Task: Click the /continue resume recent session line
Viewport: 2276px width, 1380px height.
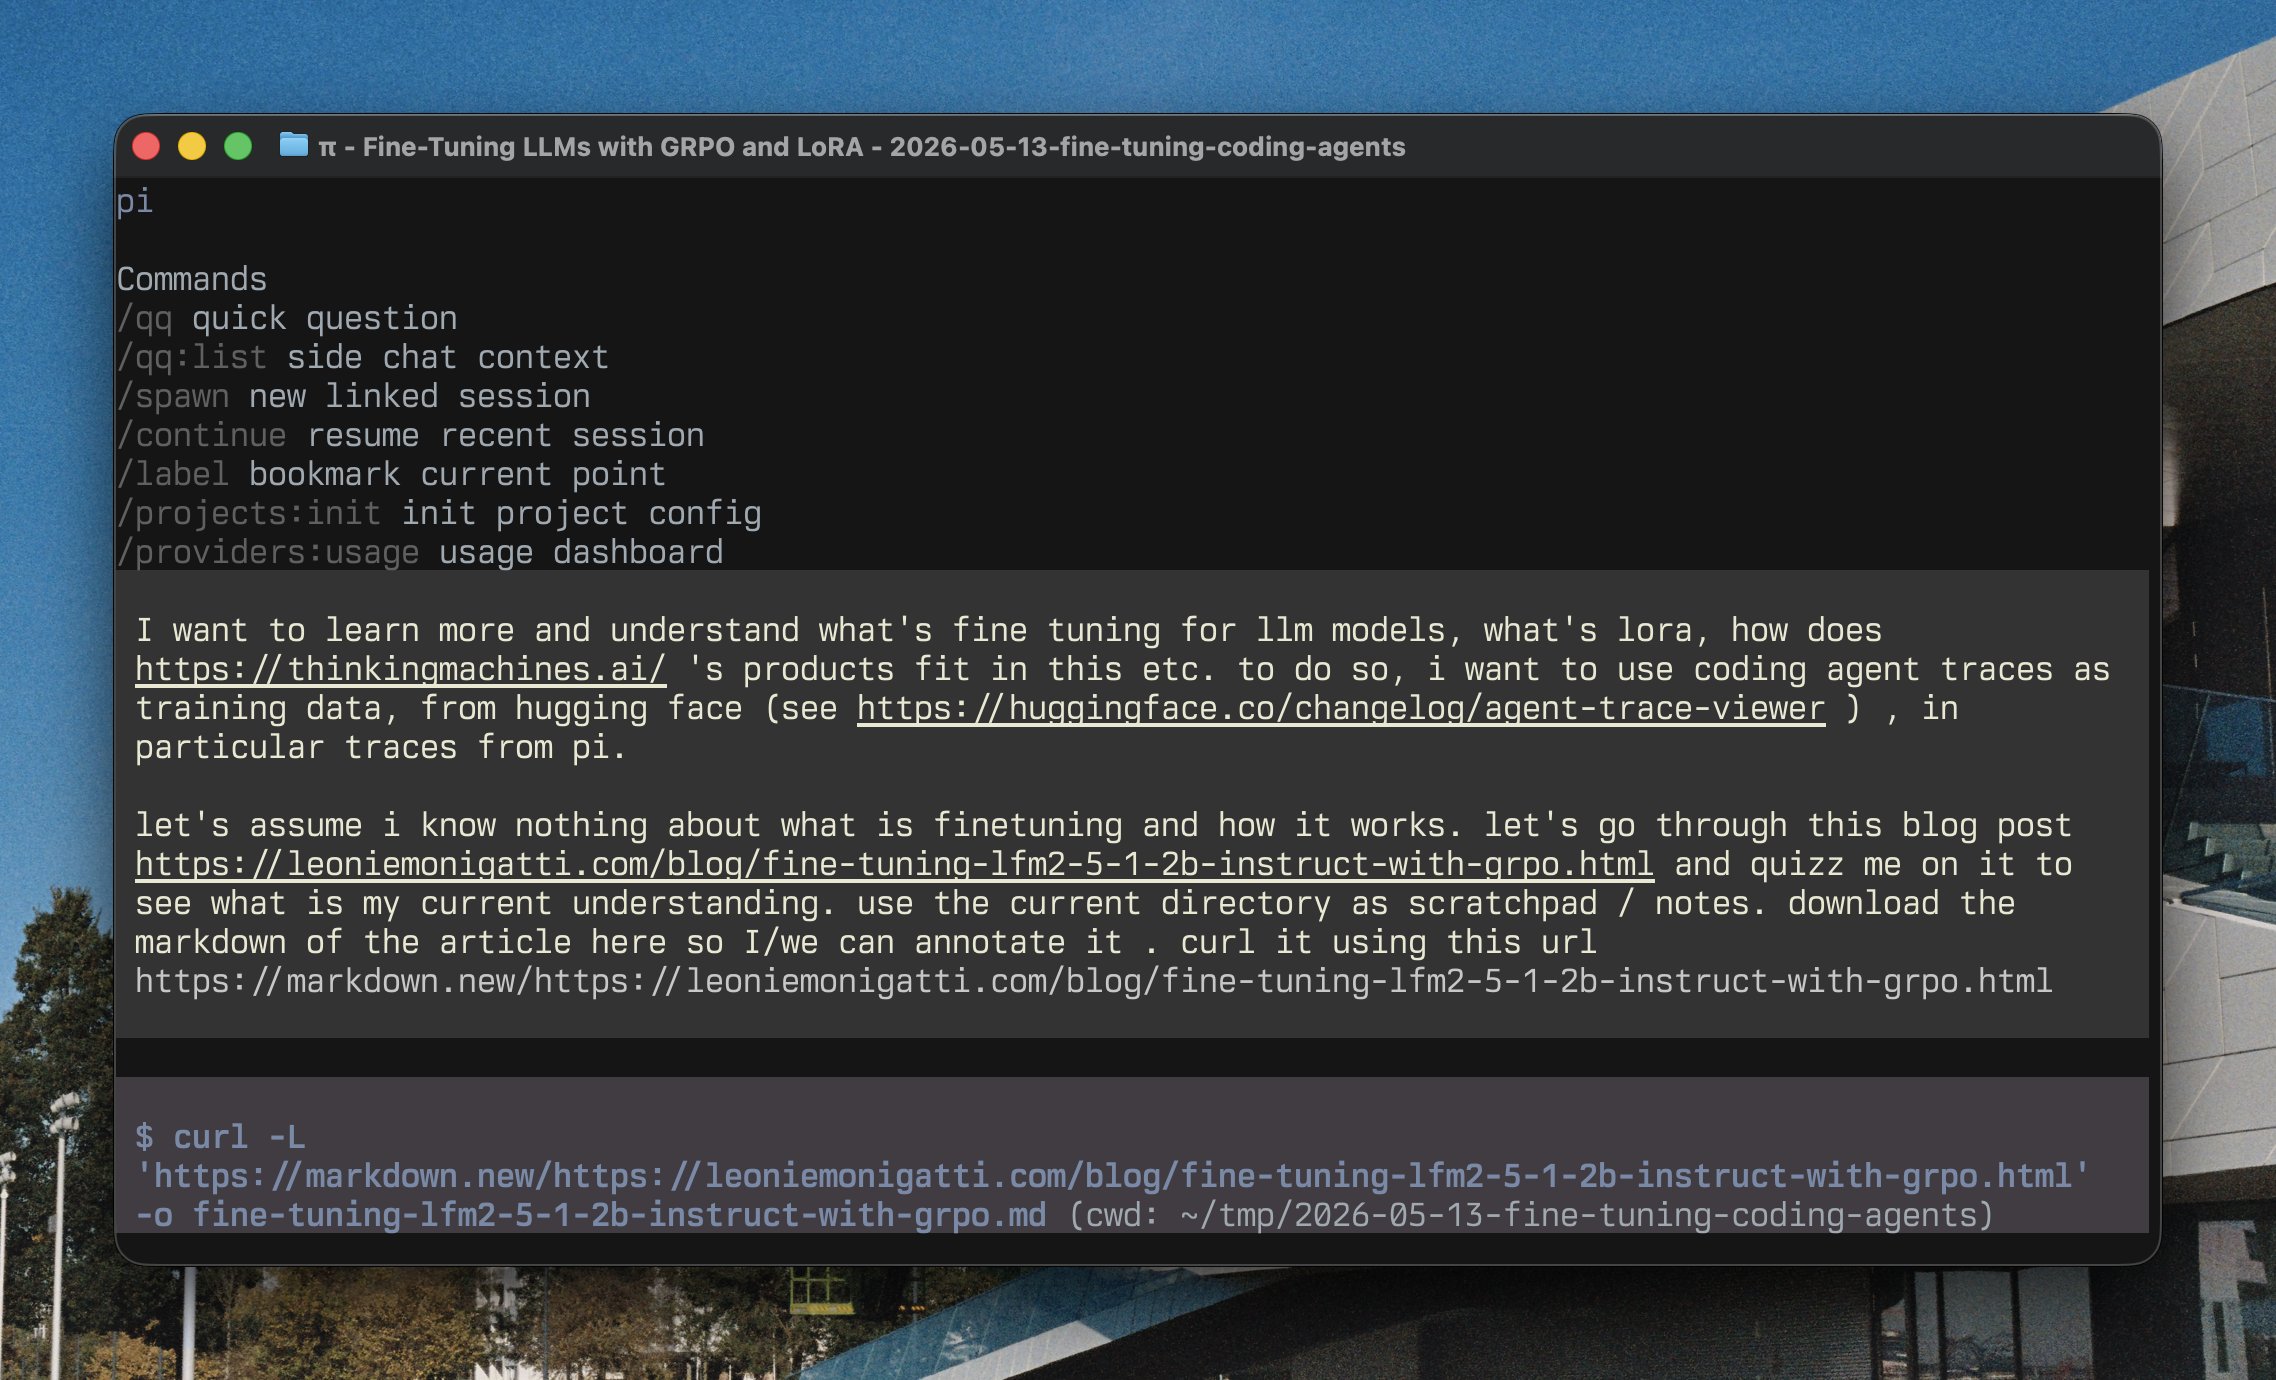Action: pos(411,435)
